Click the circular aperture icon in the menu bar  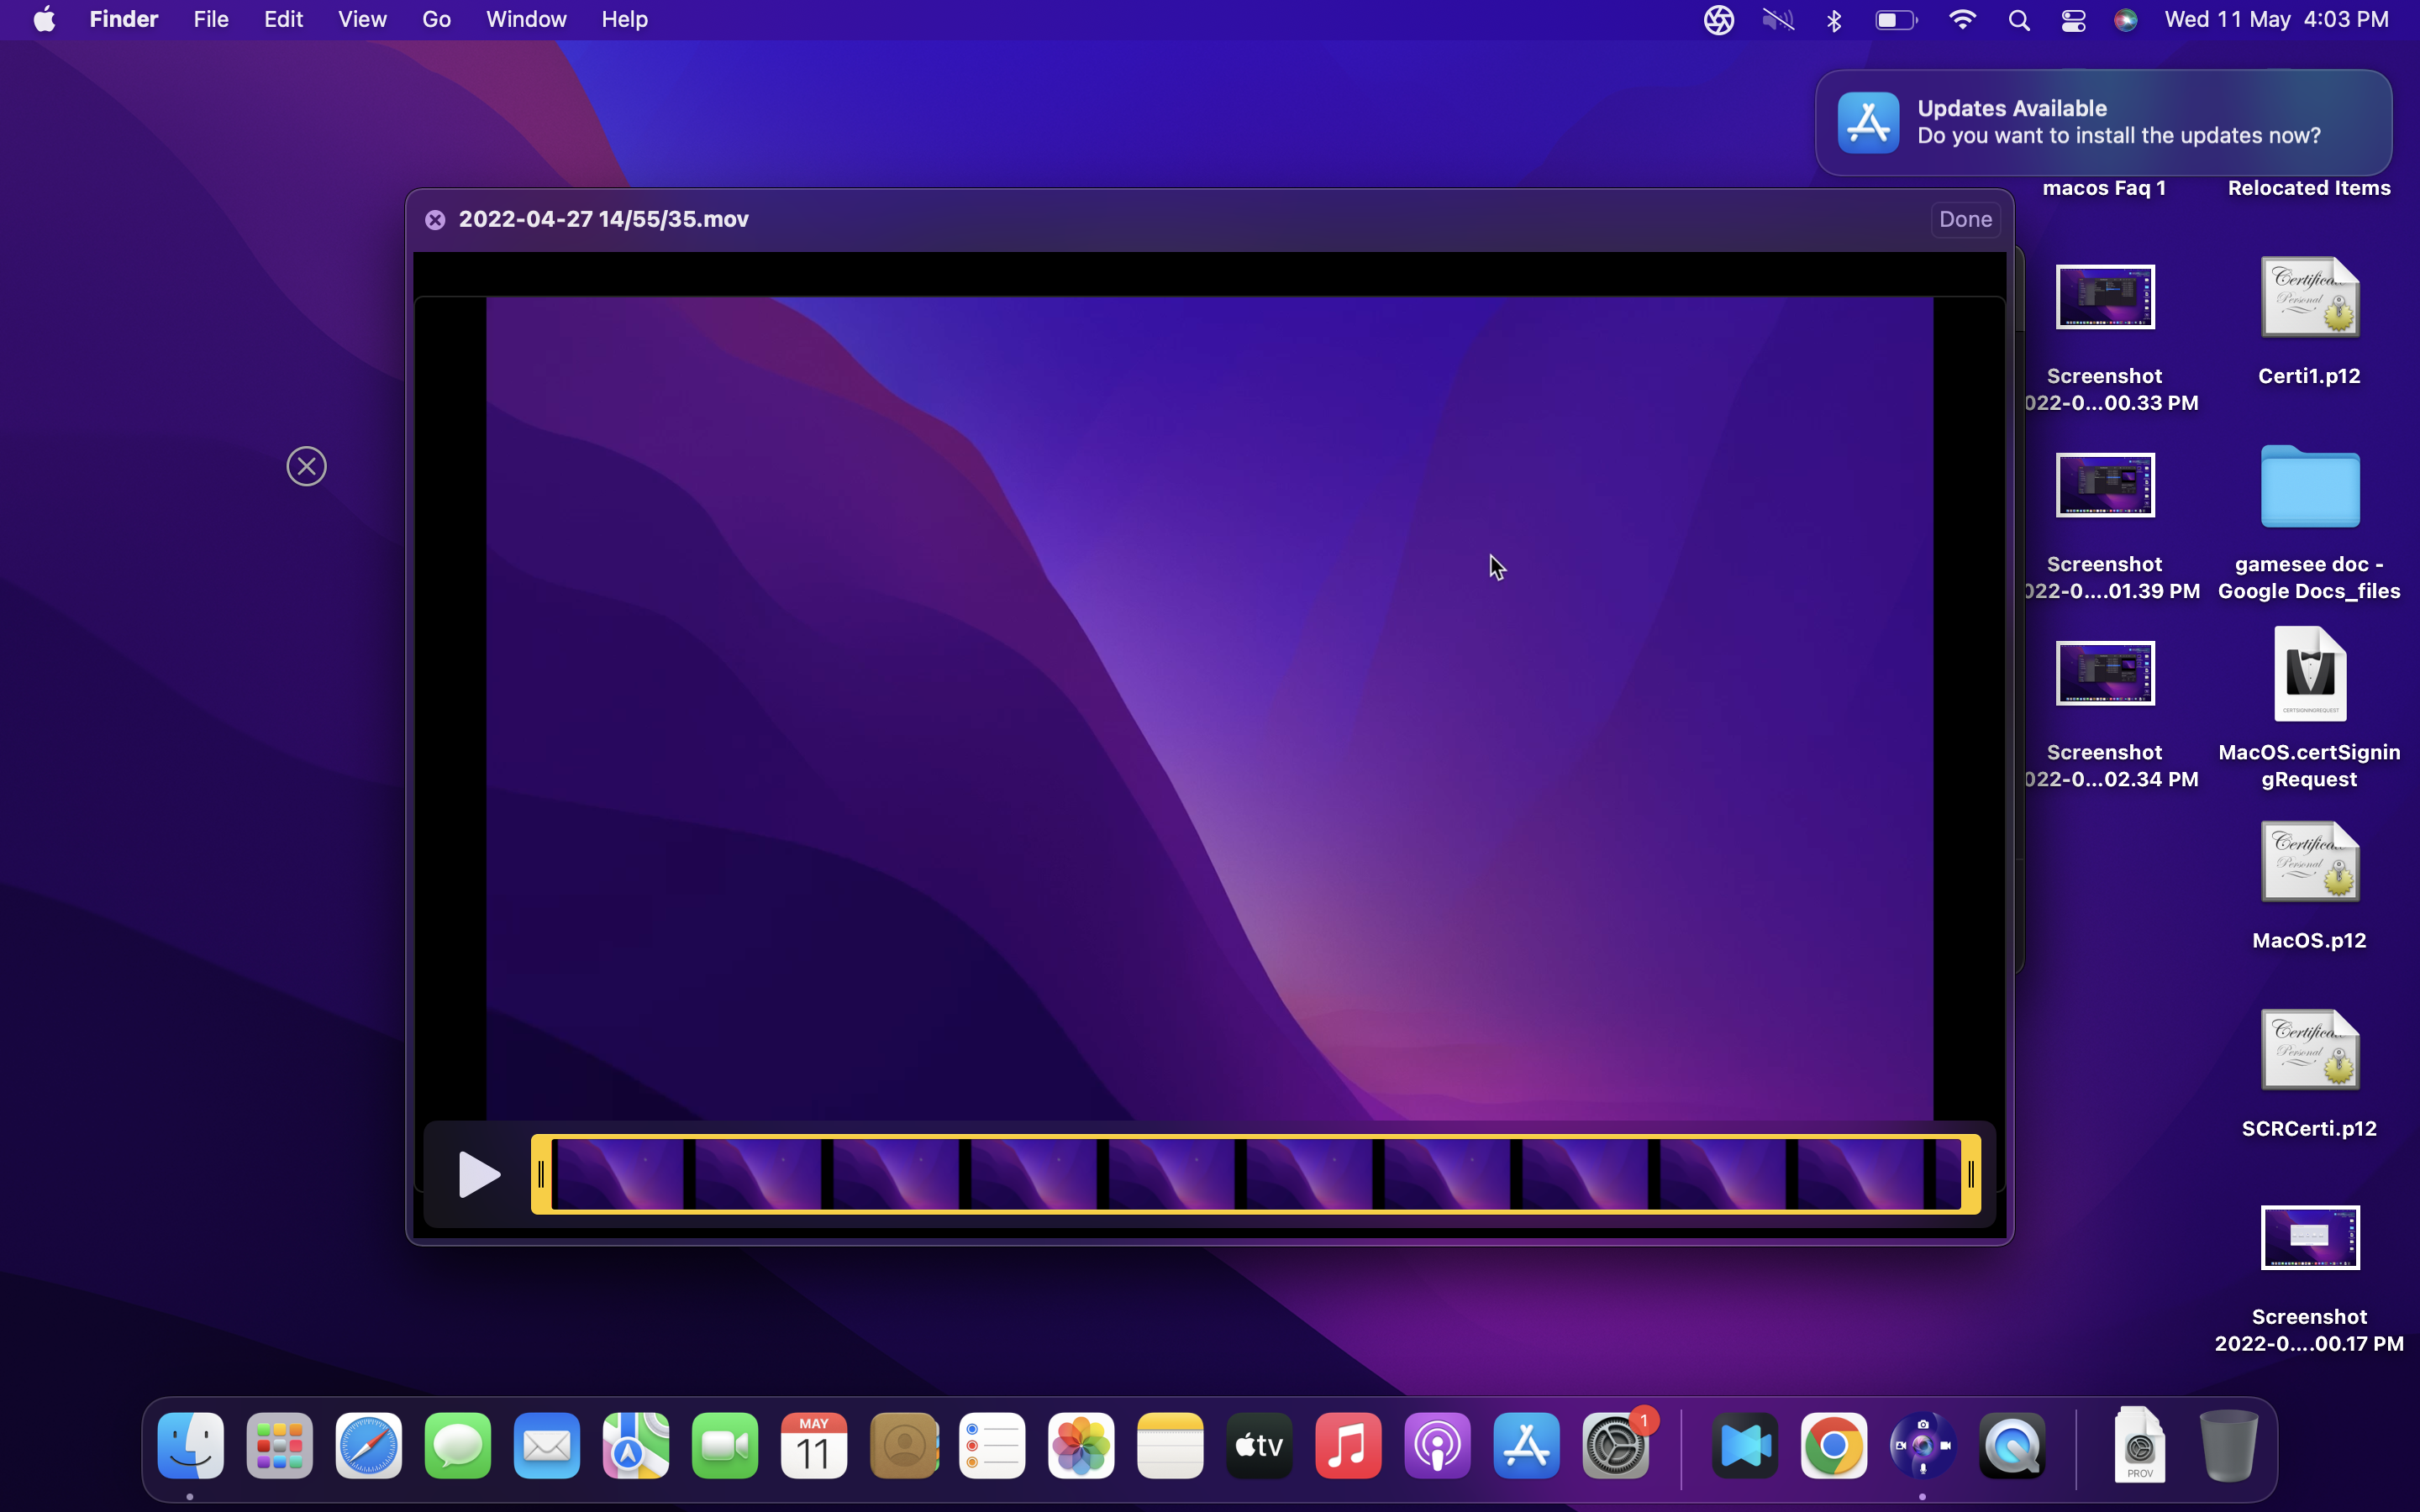1718,20
